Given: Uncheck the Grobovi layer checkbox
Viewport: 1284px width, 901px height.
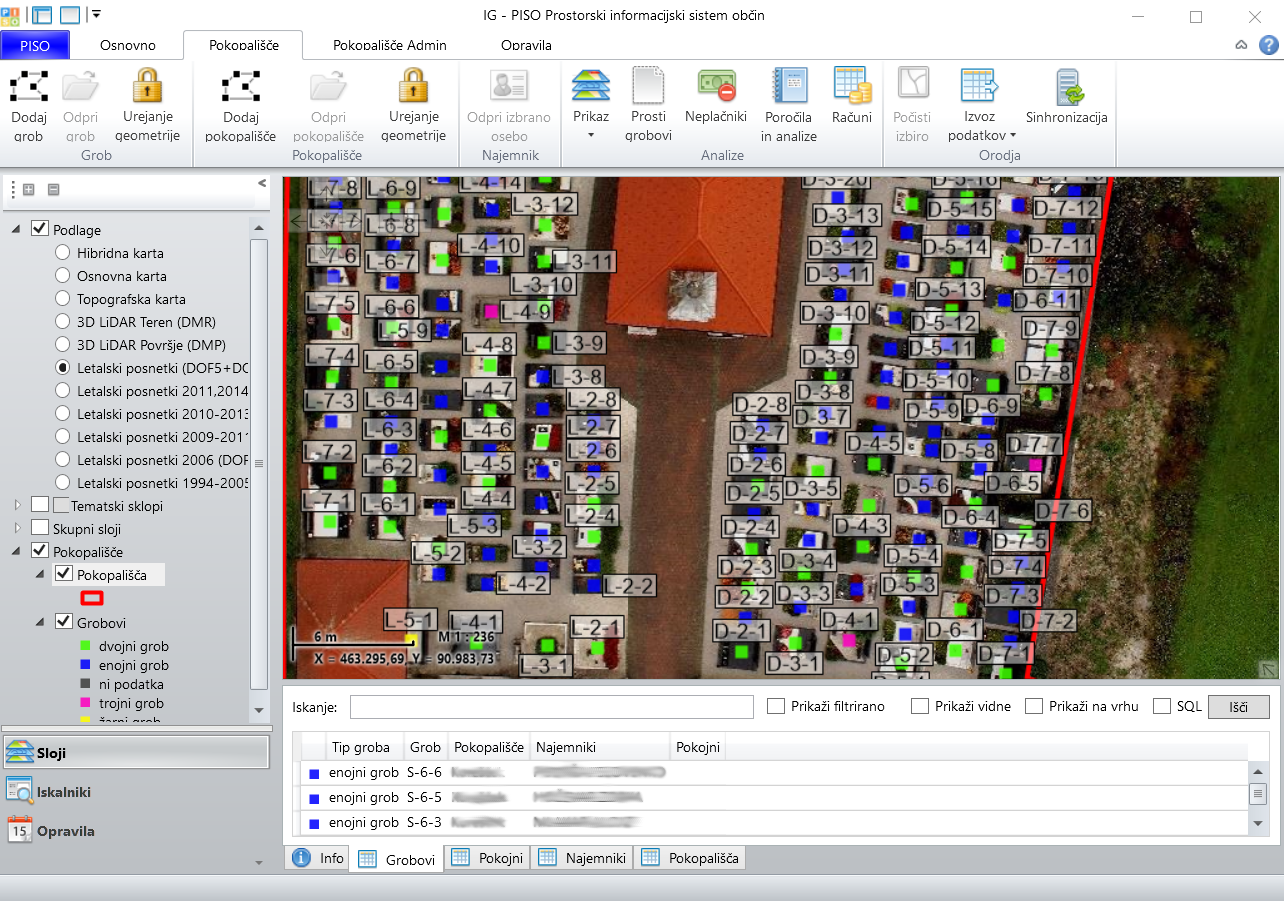Looking at the screenshot, I should (x=64, y=622).
